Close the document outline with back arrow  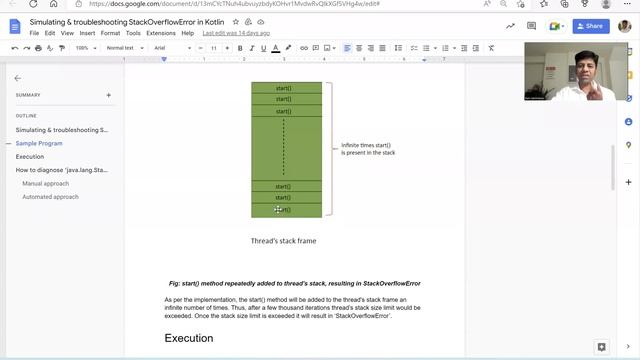pyautogui.click(x=18, y=78)
